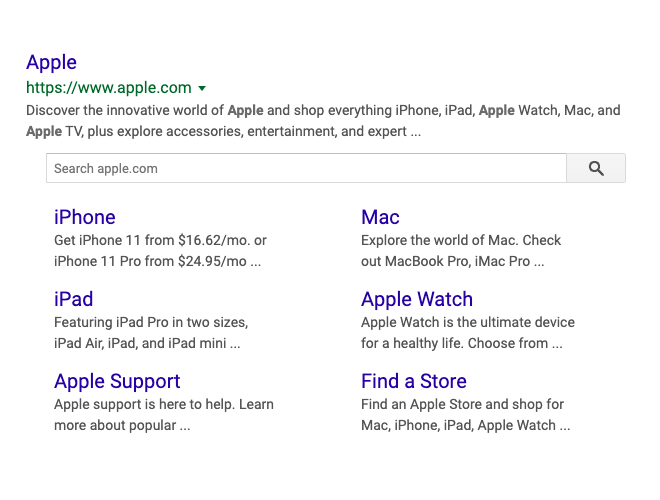Click the 'Find an Apple Store and shop' snippet
Image resolution: width=660 pixels, height=500 pixels.
pyautogui.click(x=466, y=415)
